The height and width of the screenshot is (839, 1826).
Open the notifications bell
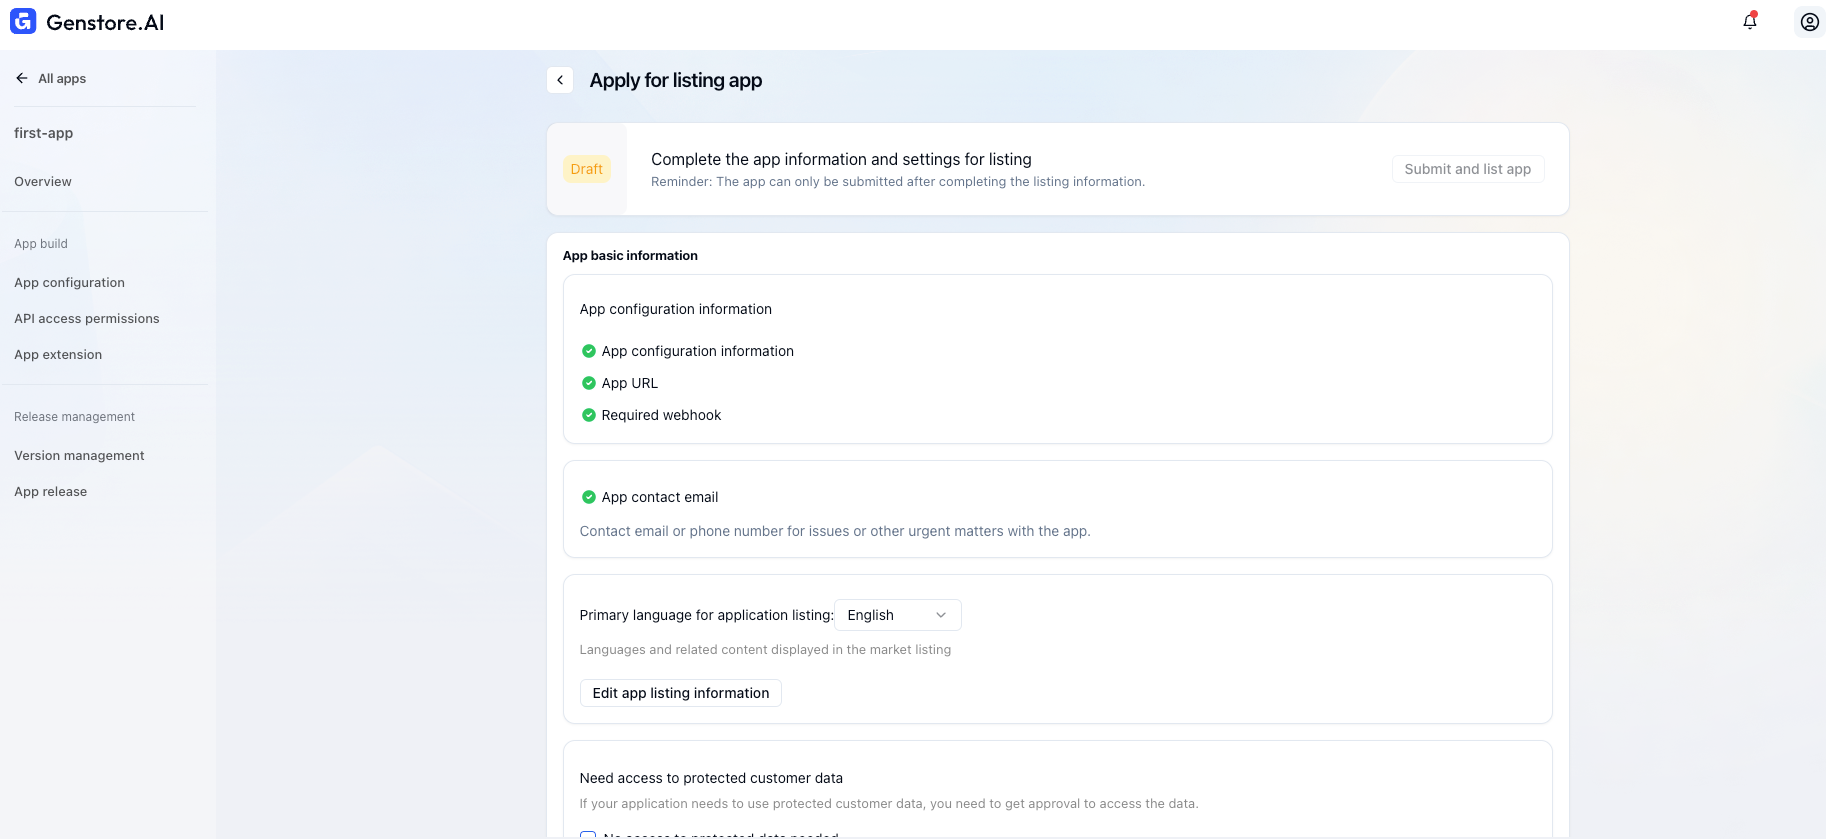(x=1750, y=21)
